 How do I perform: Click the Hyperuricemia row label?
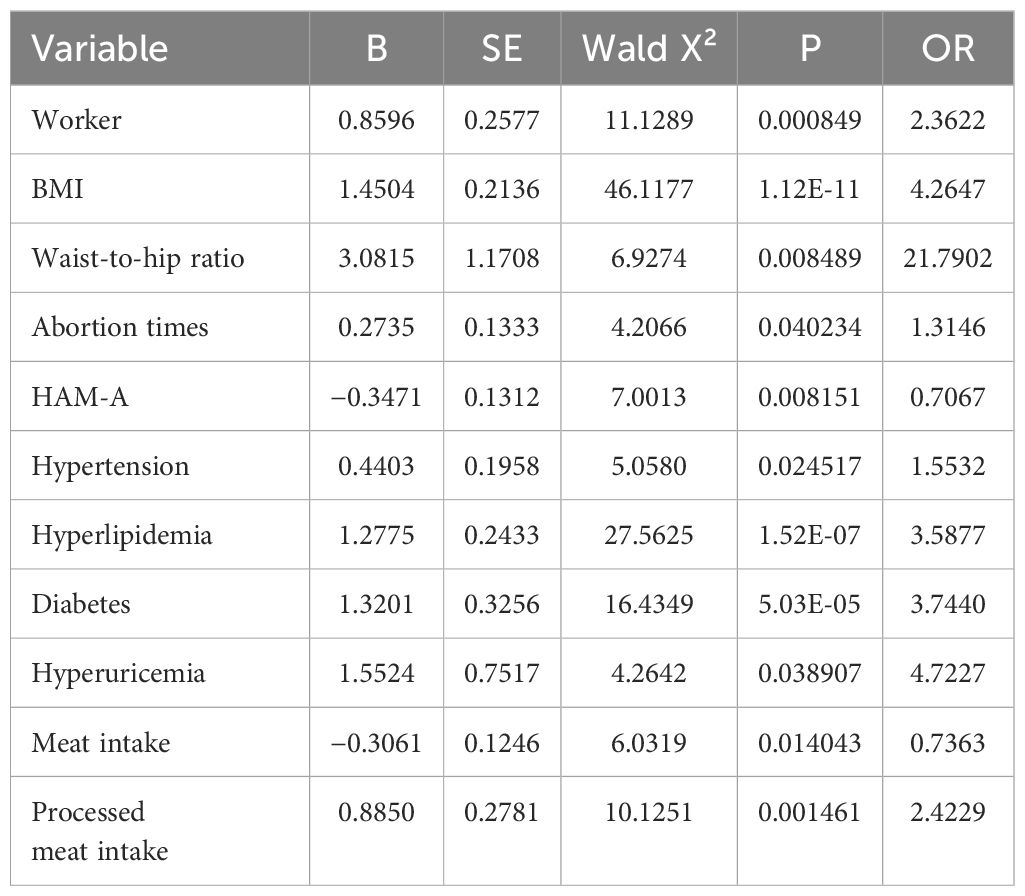point(118,674)
